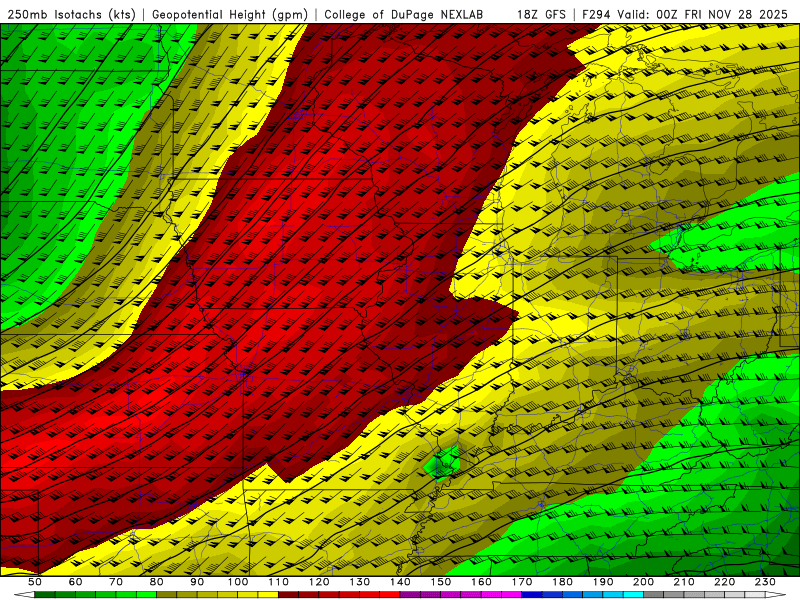Click the 100 value on the color scale
This screenshot has height=600, width=800.
pyautogui.click(x=238, y=582)
